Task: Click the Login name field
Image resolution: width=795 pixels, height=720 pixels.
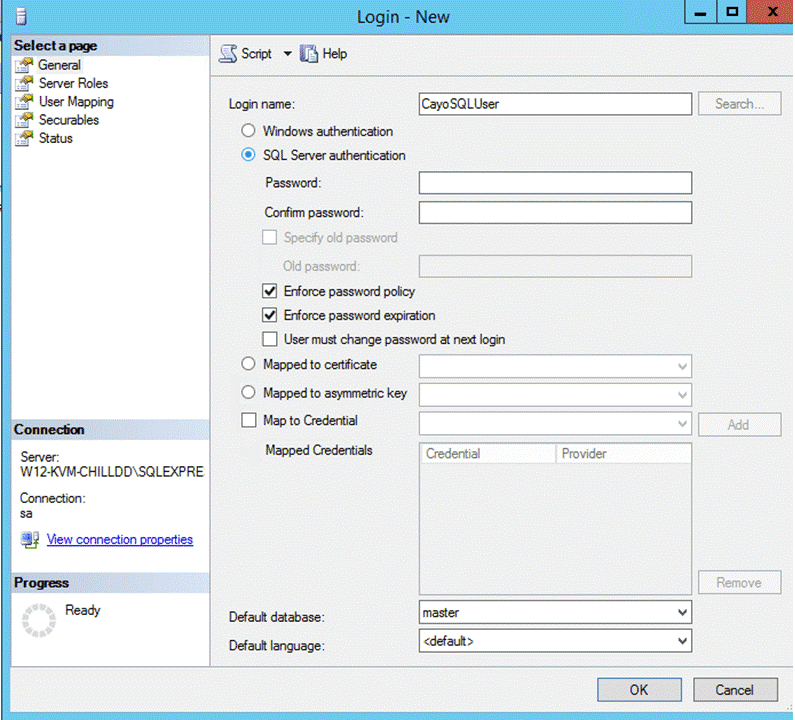Action: [555, 104]
